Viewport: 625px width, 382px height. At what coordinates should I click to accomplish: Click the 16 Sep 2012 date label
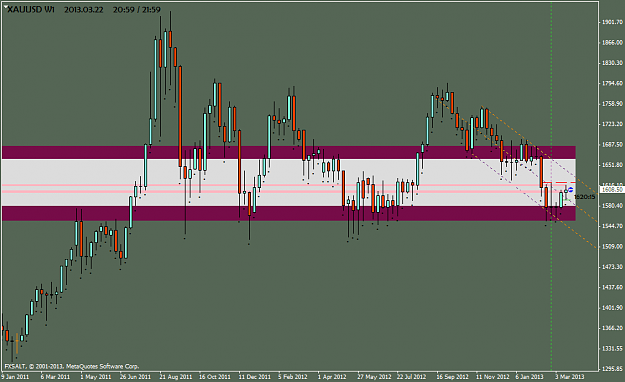pyautogui.click(x=452, y=377)
